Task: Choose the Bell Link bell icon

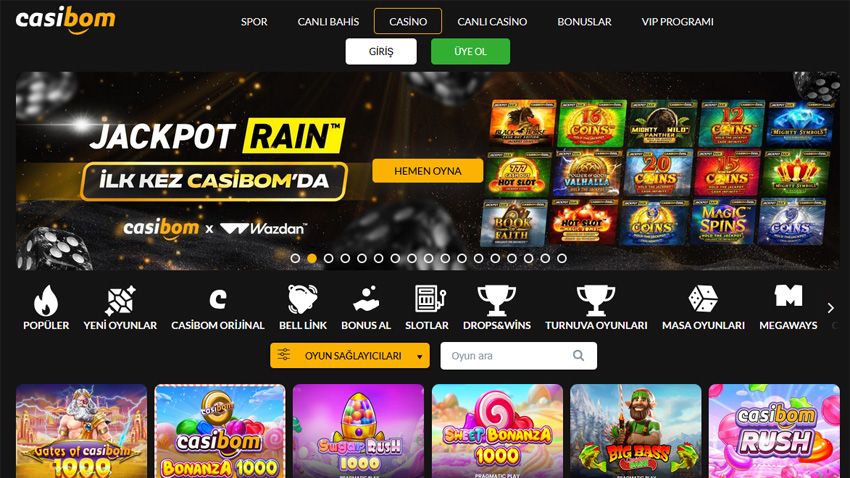Action: coord(302,300)
